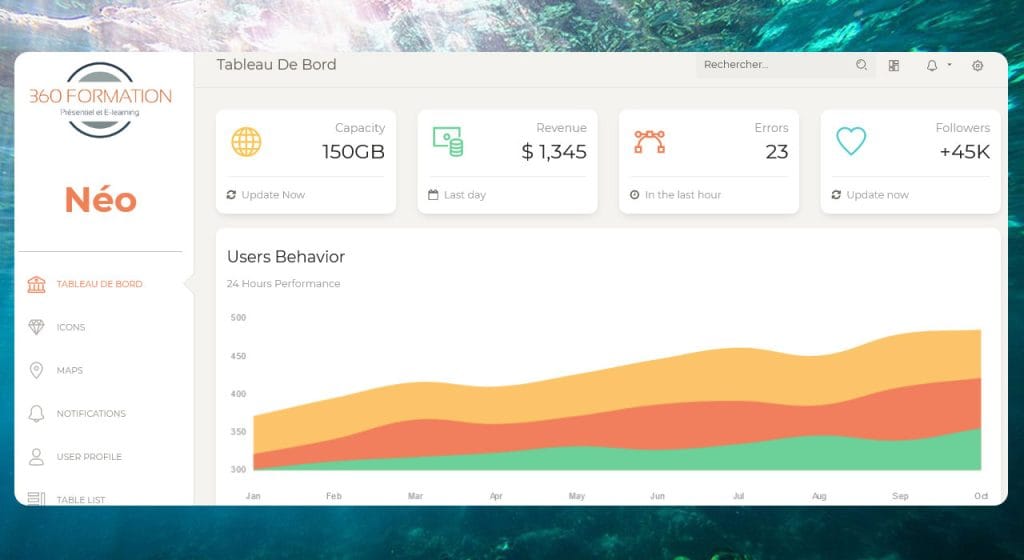Open Tableau De Bord sidebar item

pyautogui.click(x=99, y=284)
